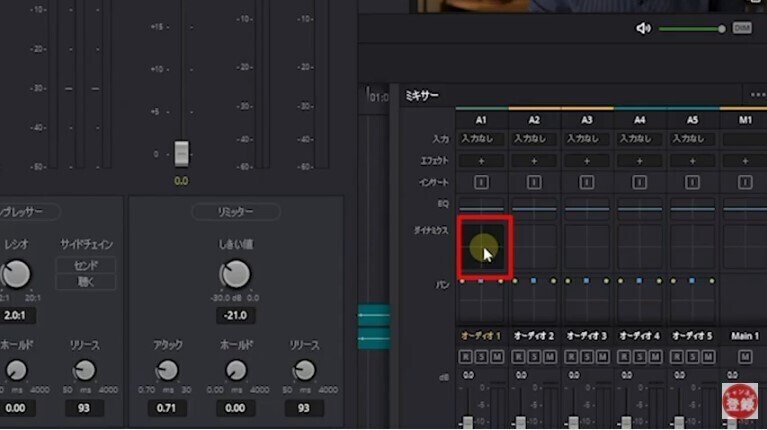Toggle the insert button on A3
767x430 pixels.
(x=587, y=182)
